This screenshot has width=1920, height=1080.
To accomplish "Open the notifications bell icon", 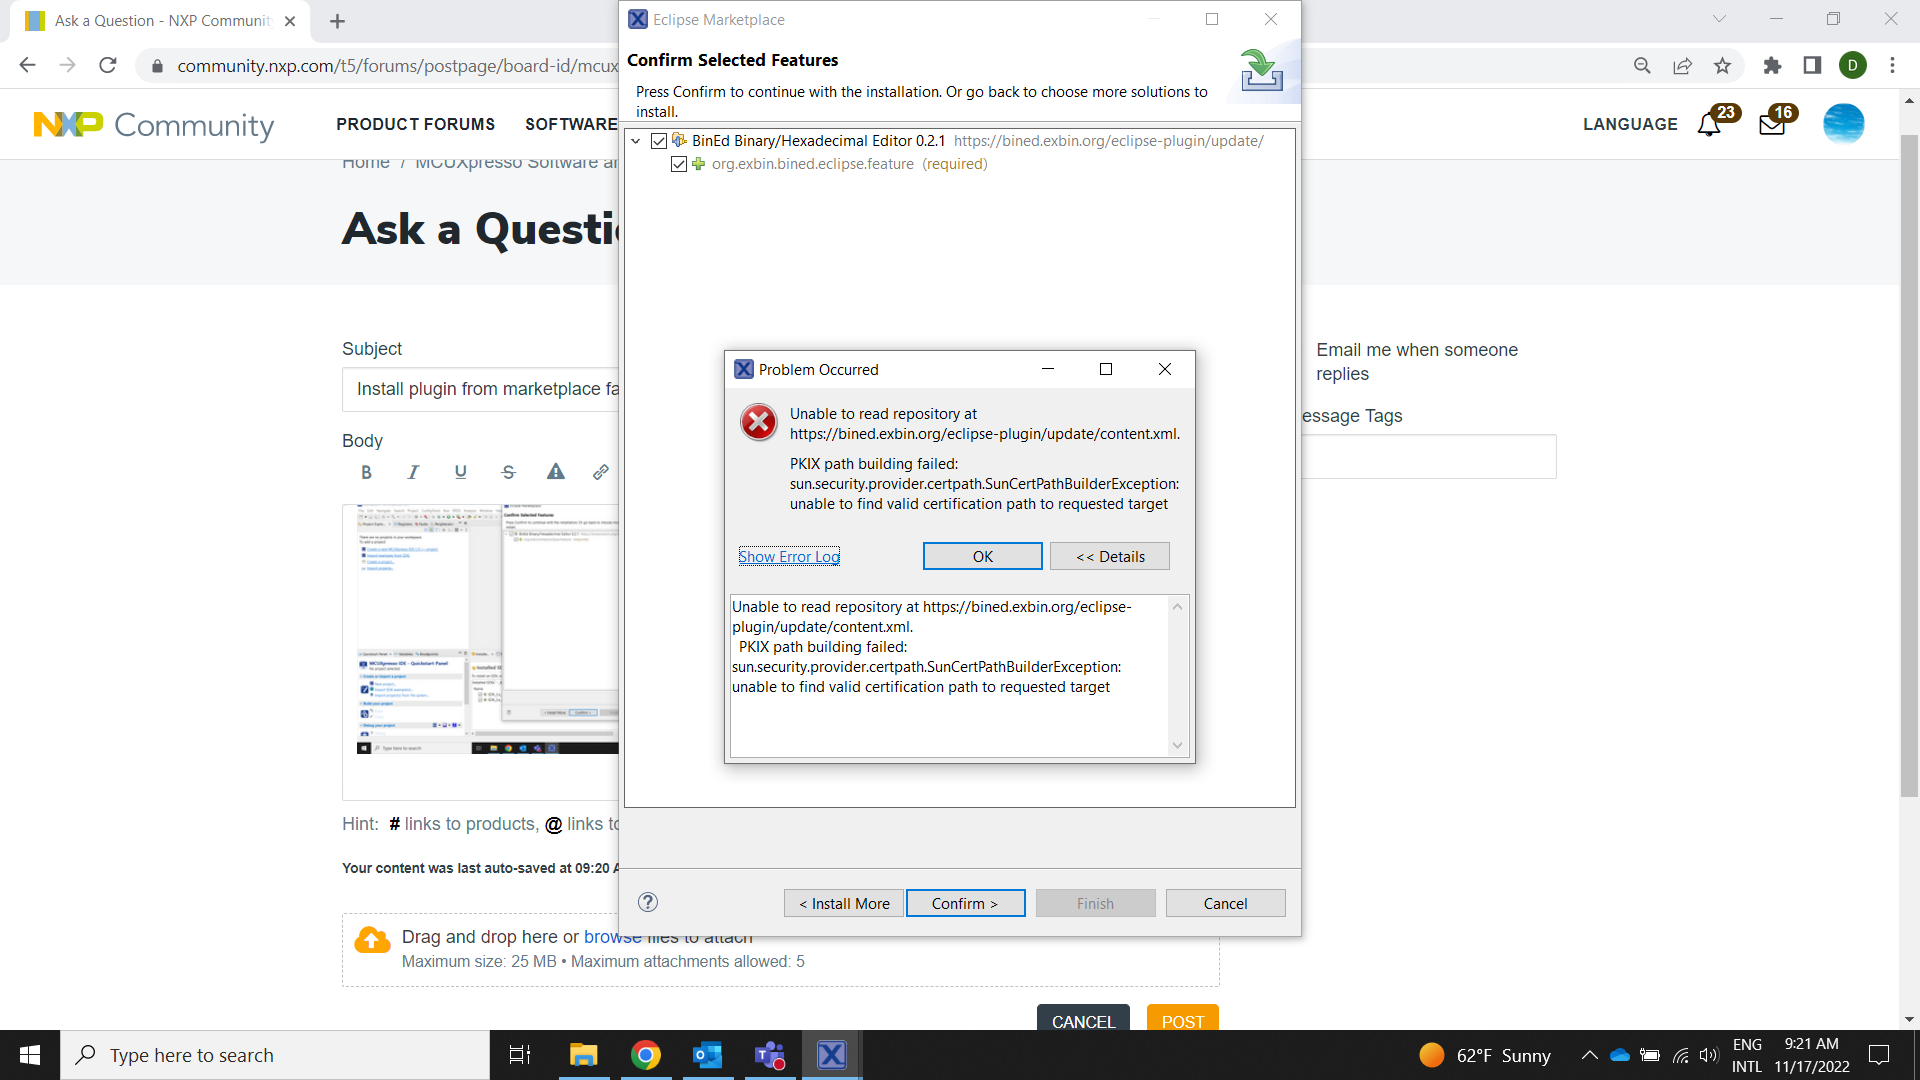I will (1709, 125).
